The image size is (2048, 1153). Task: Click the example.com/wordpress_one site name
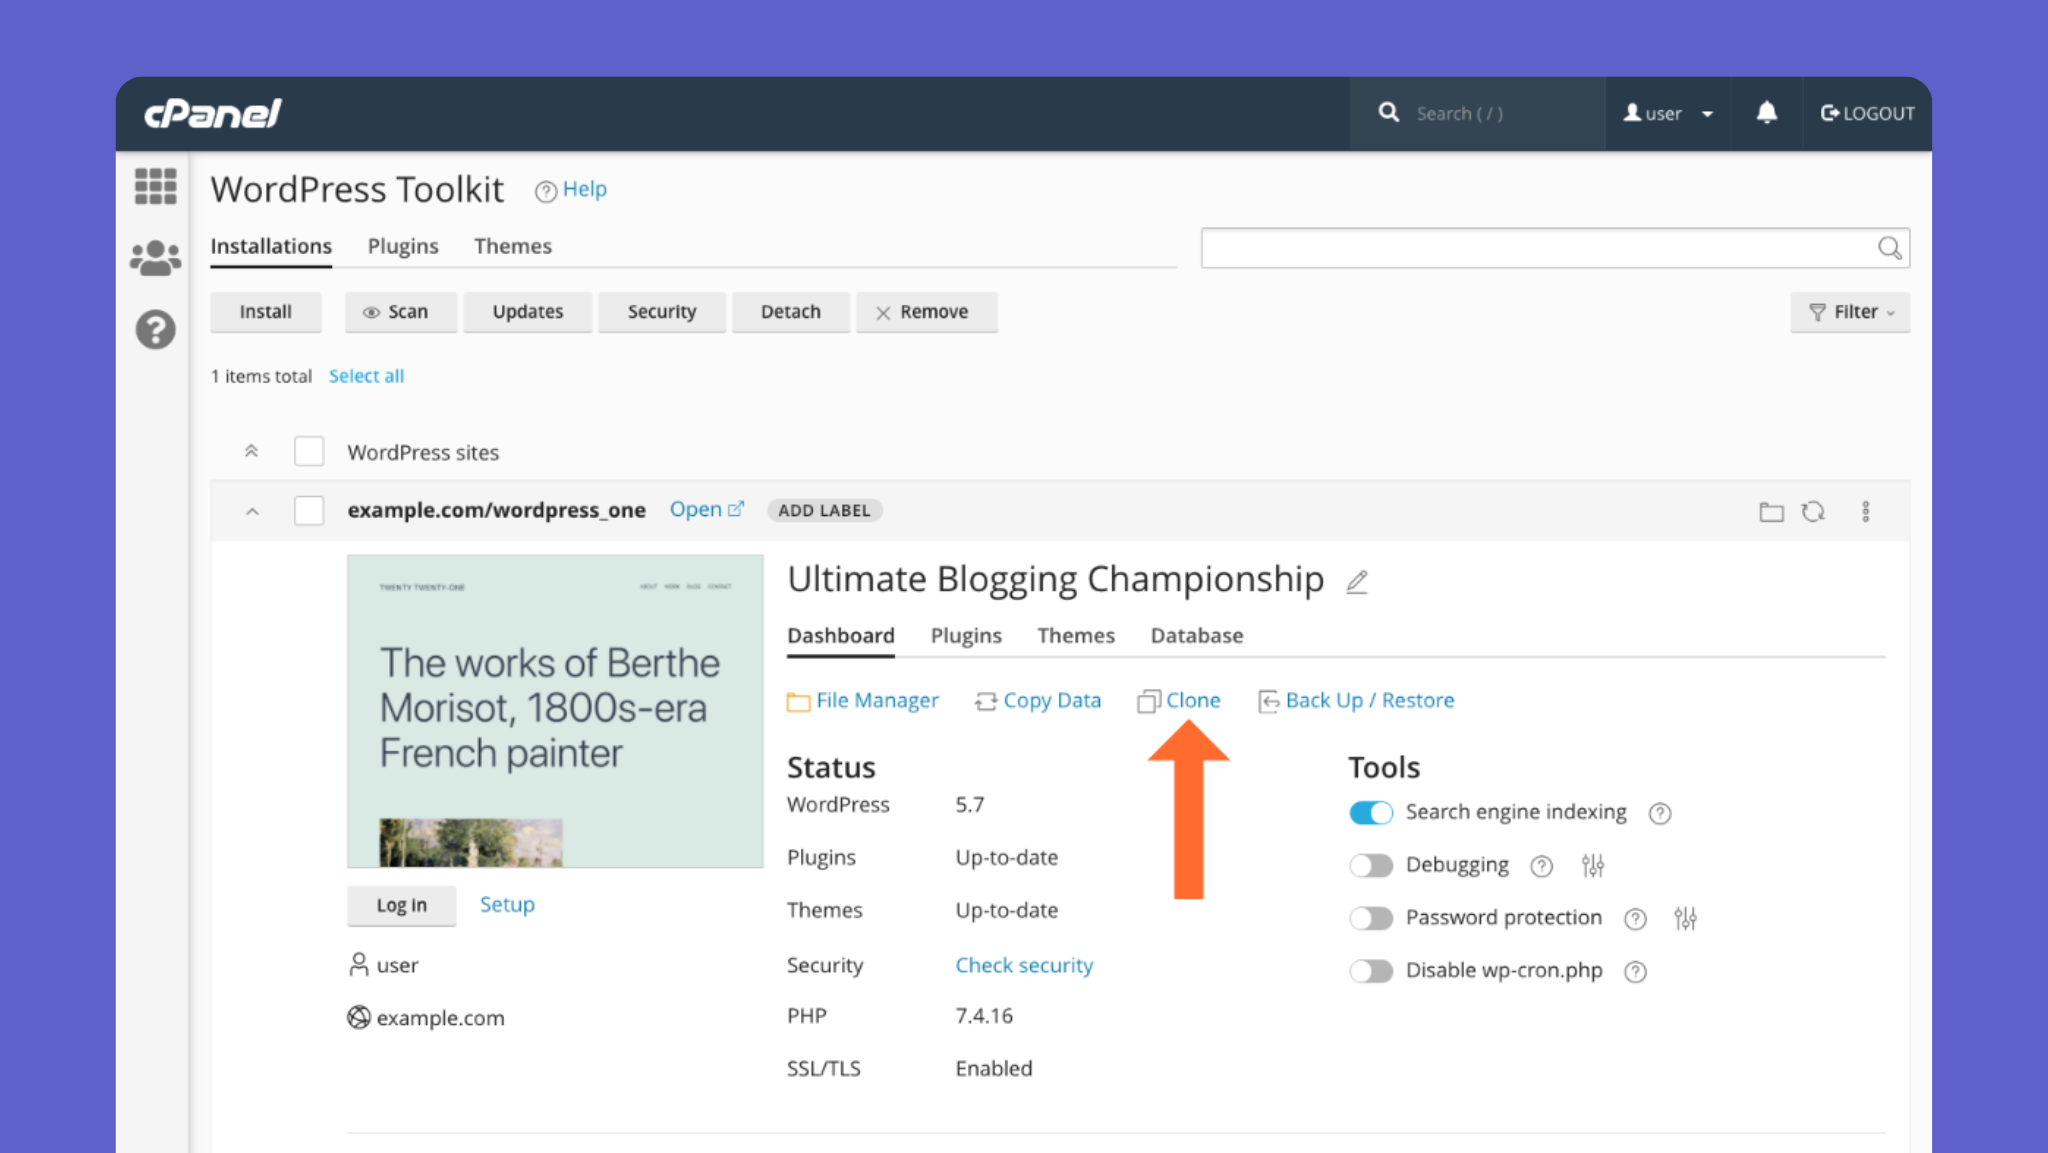(496, 510)
